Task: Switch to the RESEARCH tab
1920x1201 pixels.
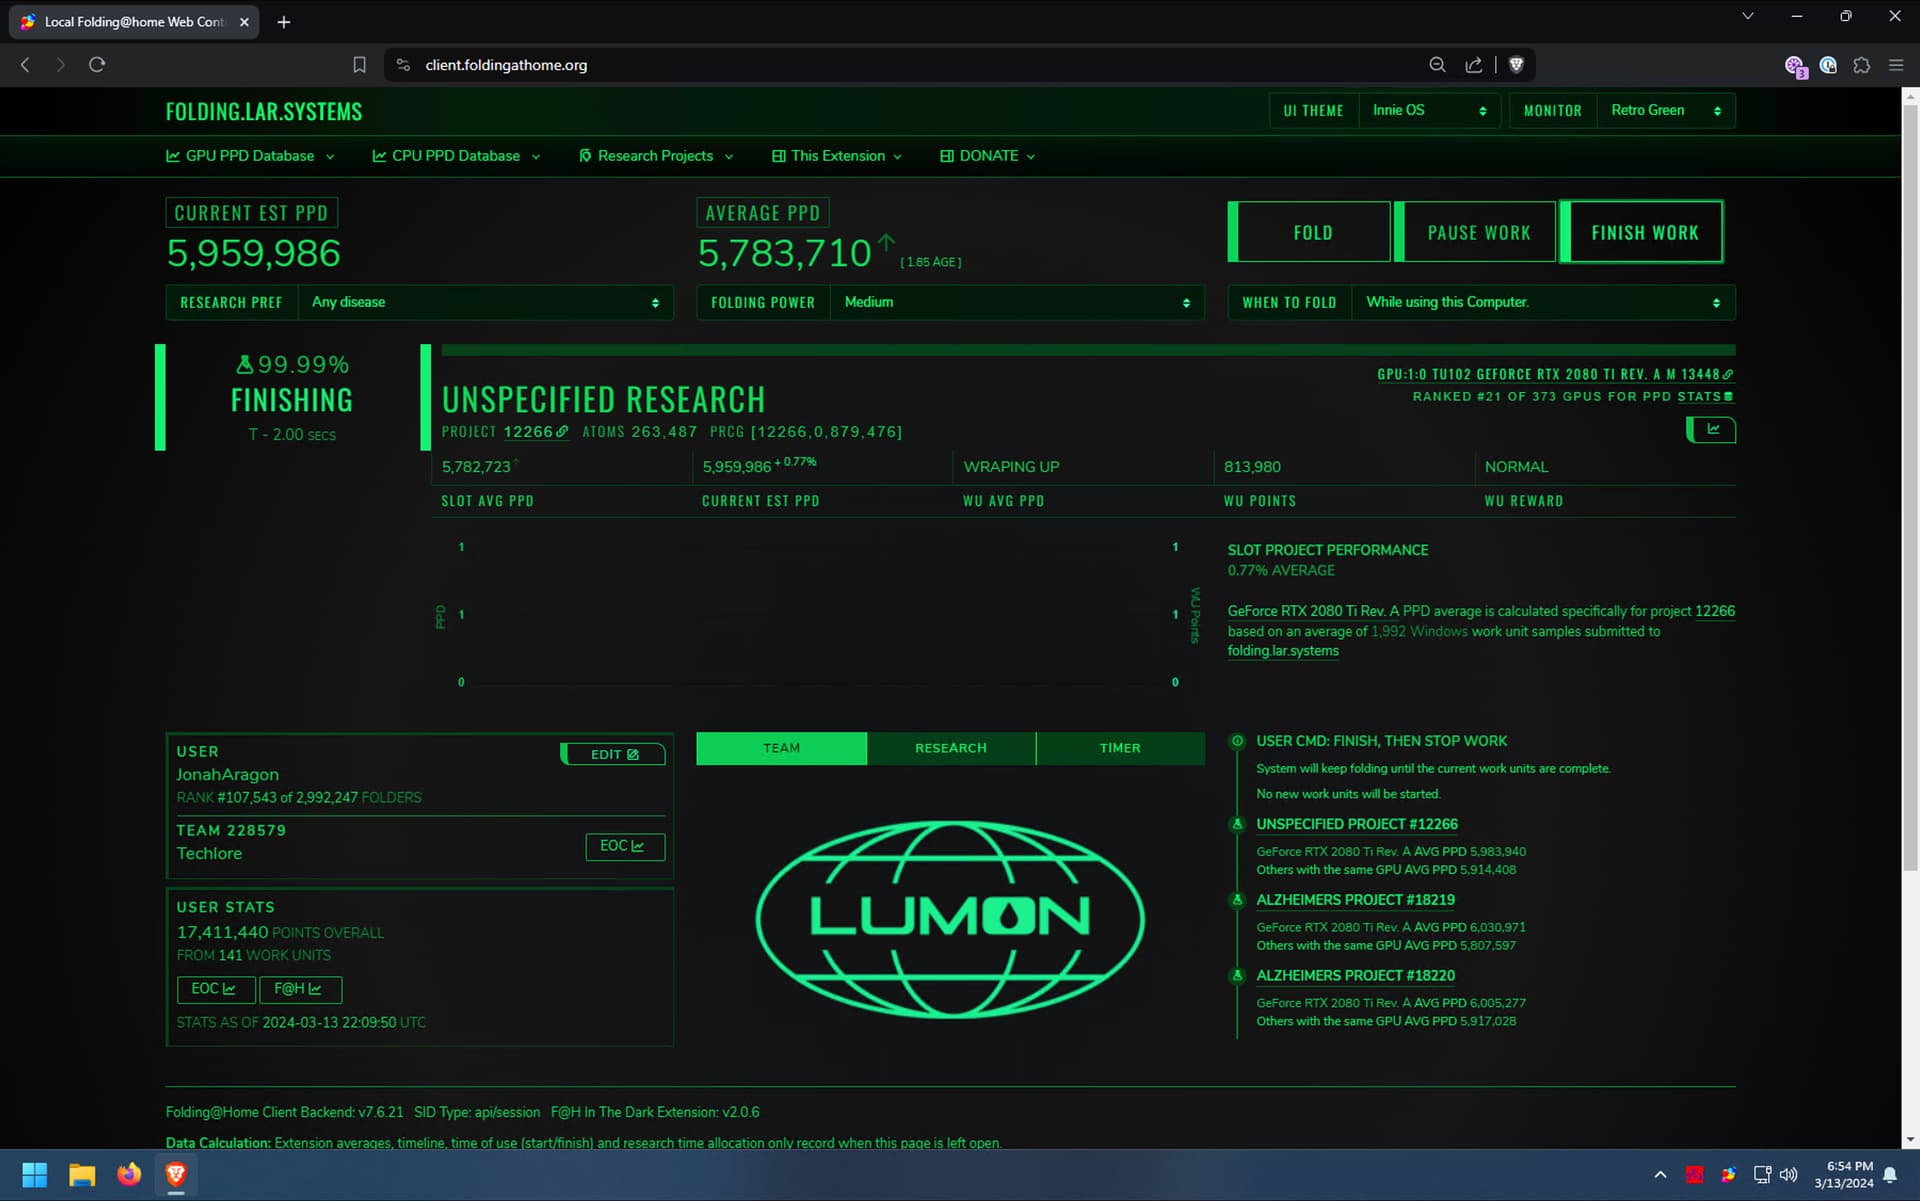Action: pos(950,748)
